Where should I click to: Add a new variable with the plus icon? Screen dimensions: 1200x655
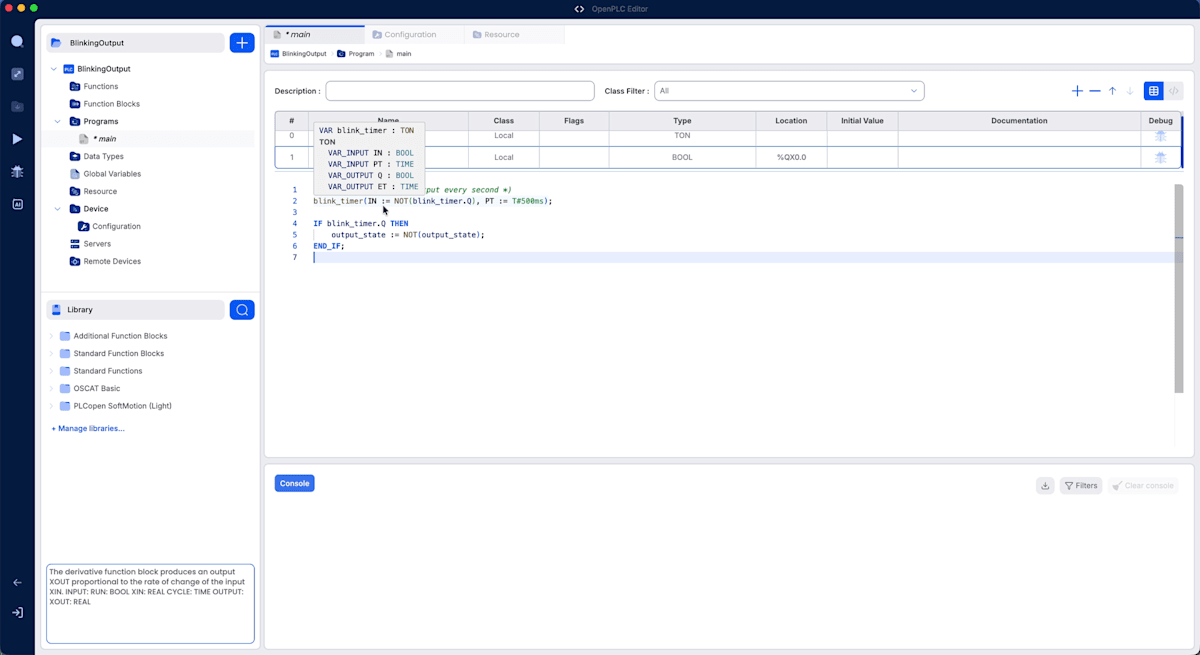point(1077,91)
